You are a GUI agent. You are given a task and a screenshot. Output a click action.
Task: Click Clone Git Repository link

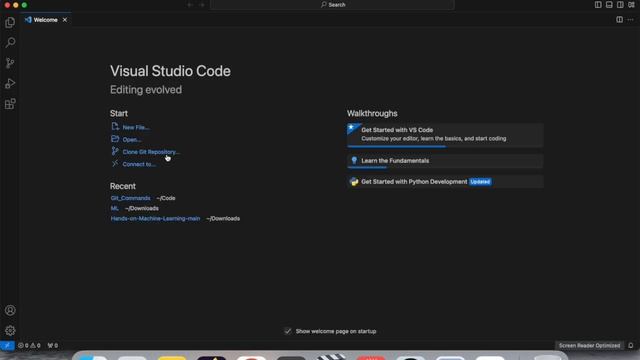[151, 152]
